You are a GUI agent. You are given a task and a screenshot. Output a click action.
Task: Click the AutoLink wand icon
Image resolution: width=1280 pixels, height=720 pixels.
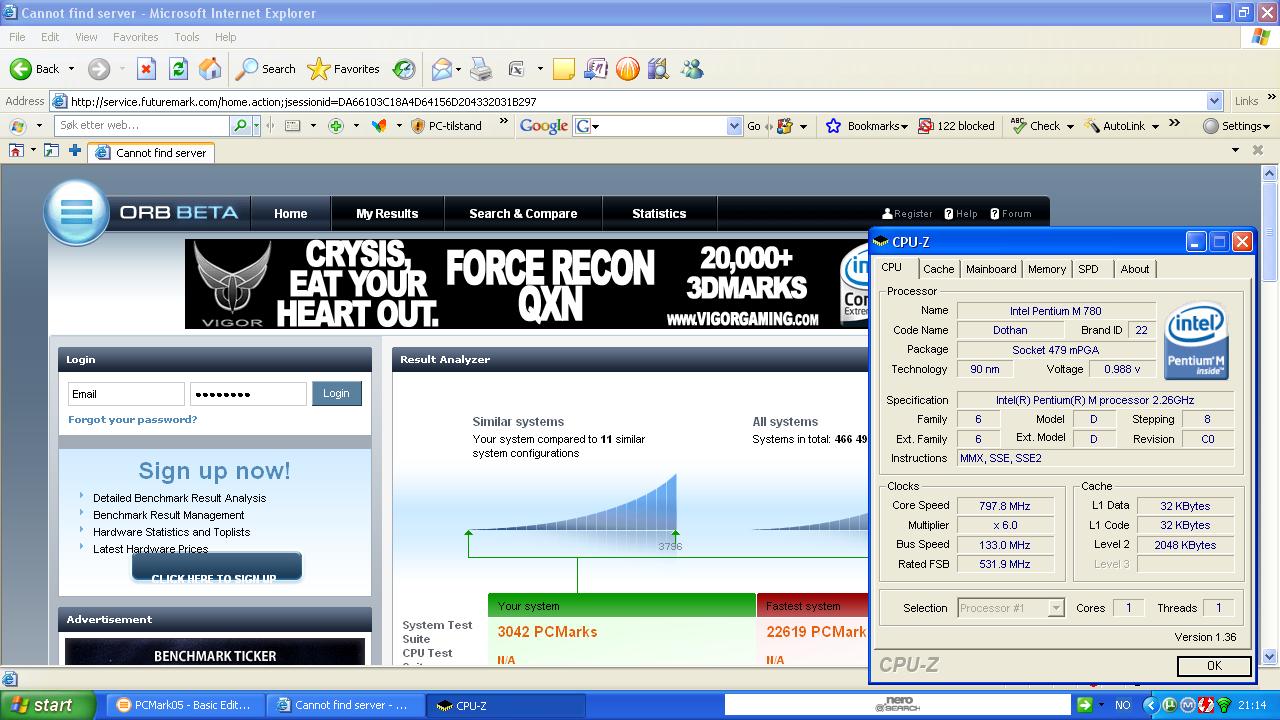1091,126
